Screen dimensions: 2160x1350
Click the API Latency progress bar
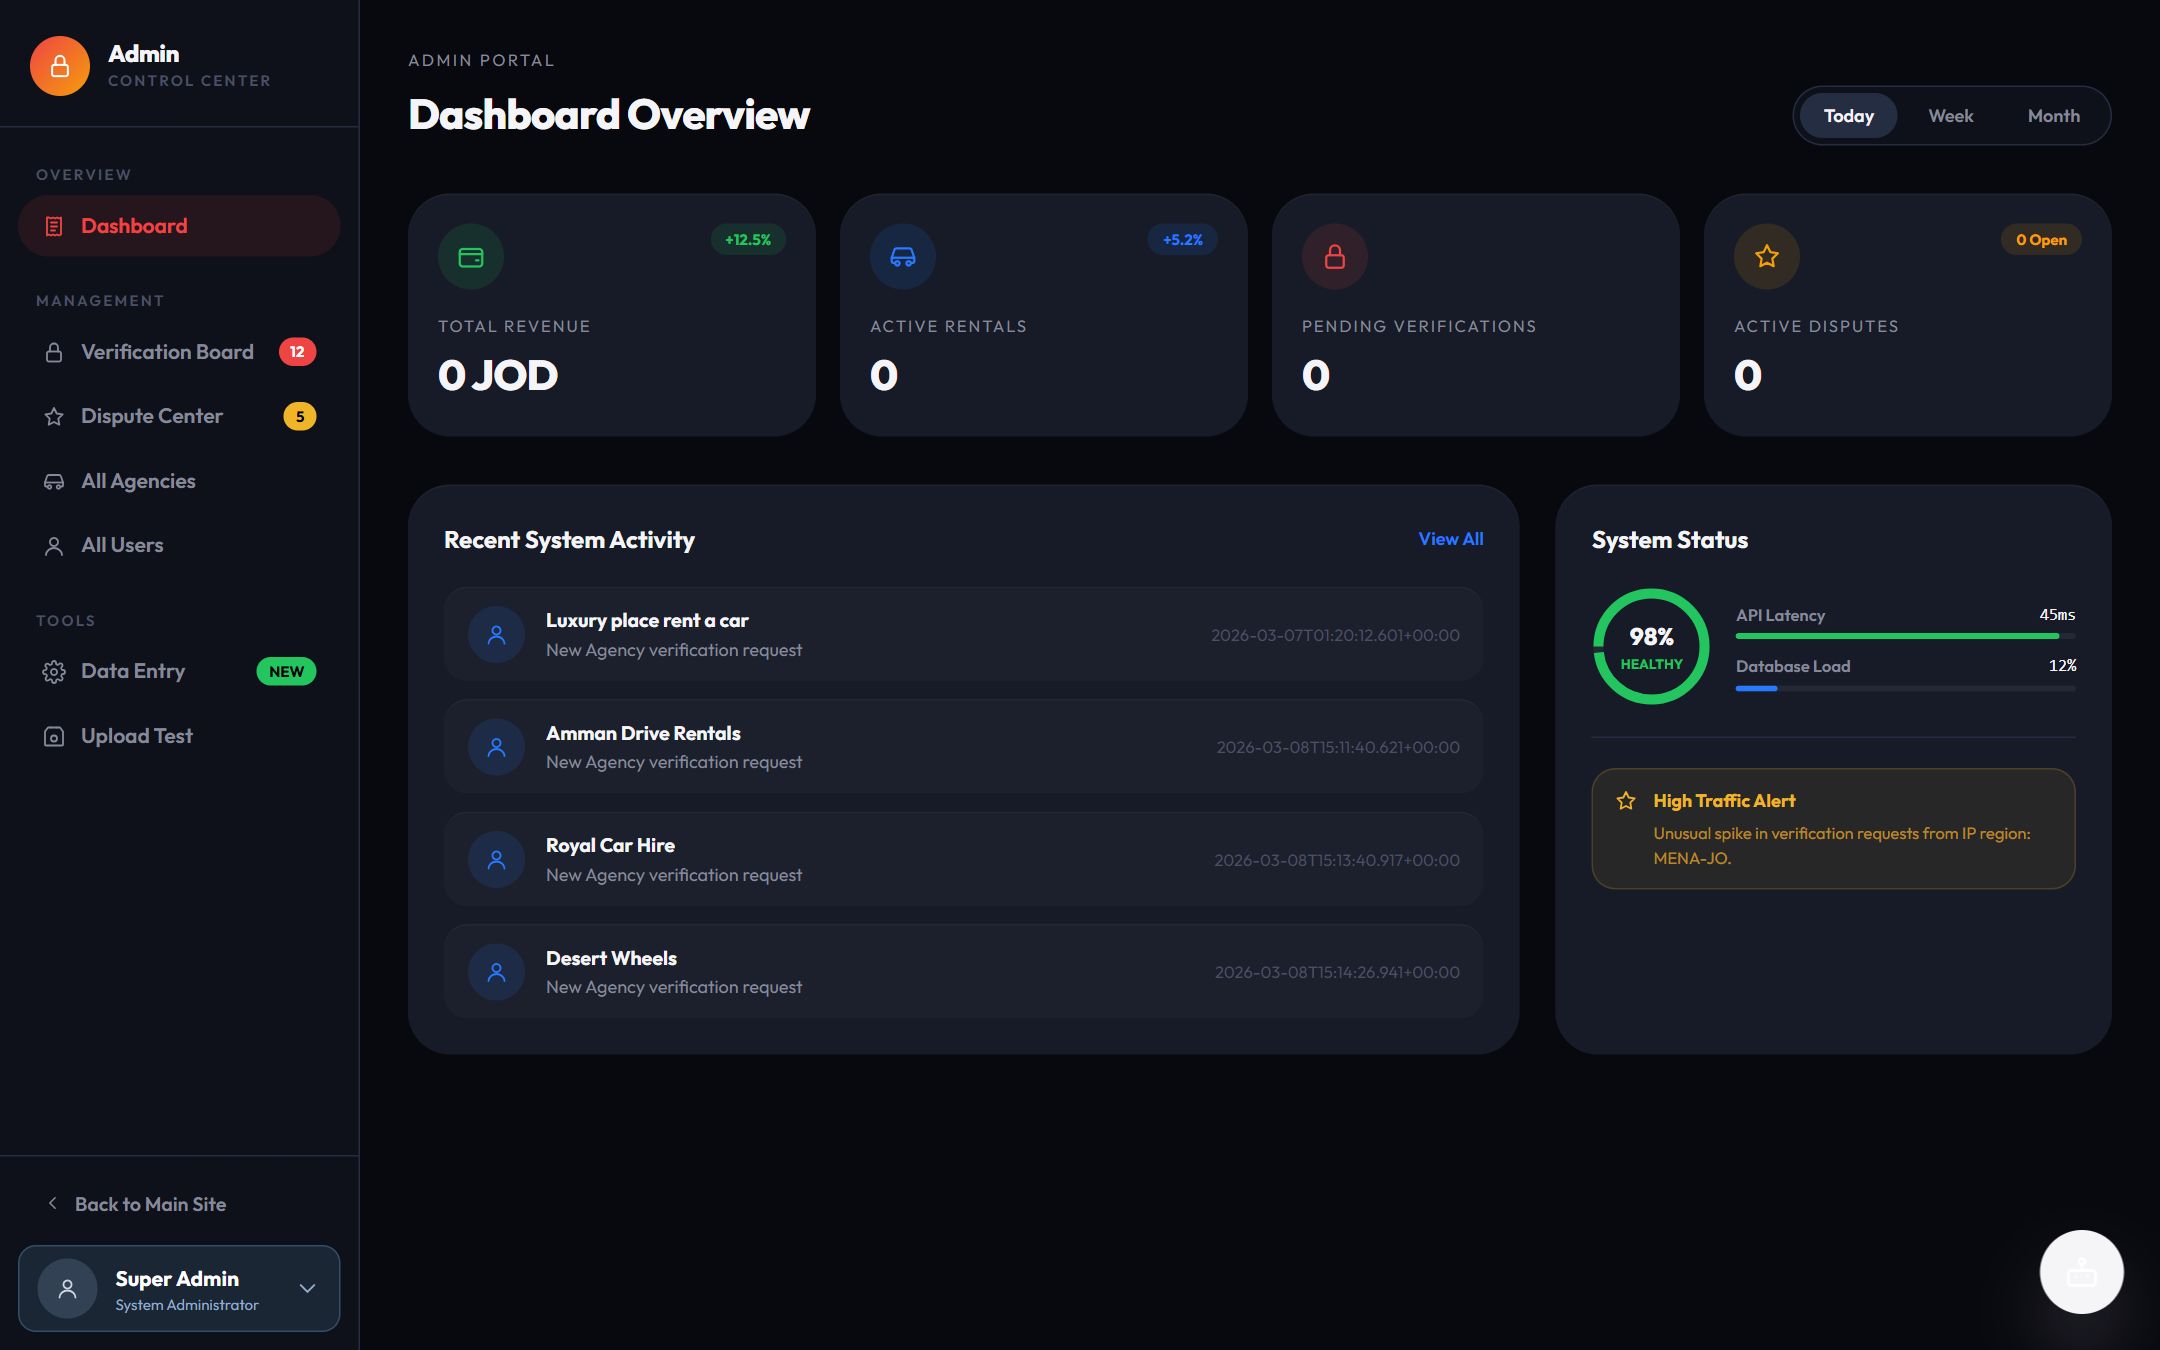(x=1906, y=636)
